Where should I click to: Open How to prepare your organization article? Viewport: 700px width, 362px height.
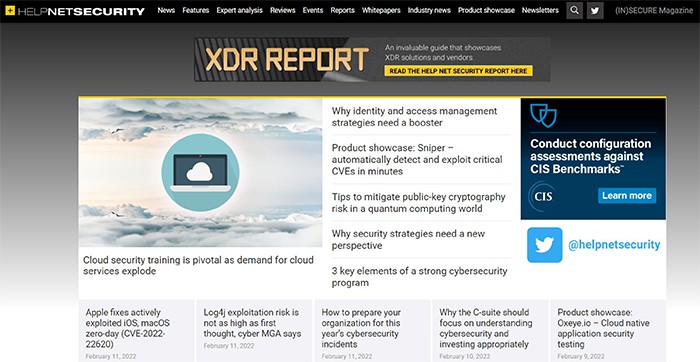[x=361, y=328]
